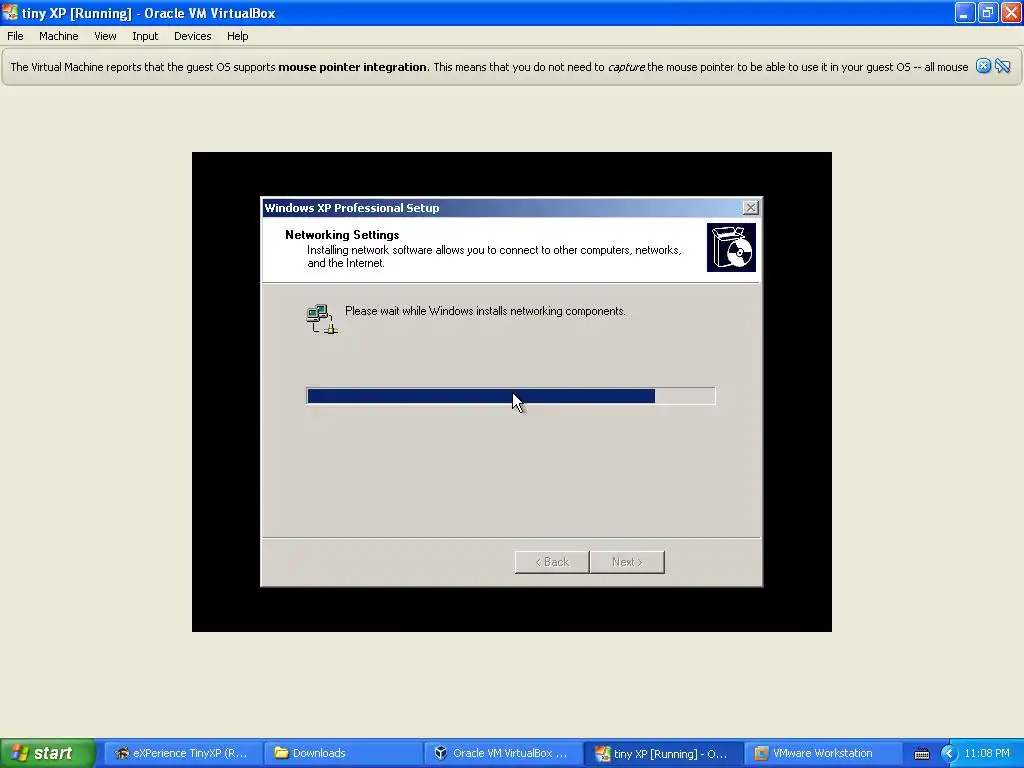Click the VirtualBox title bar icon
This screenshot has height=768, width=1024.
[x=10, y=12]
